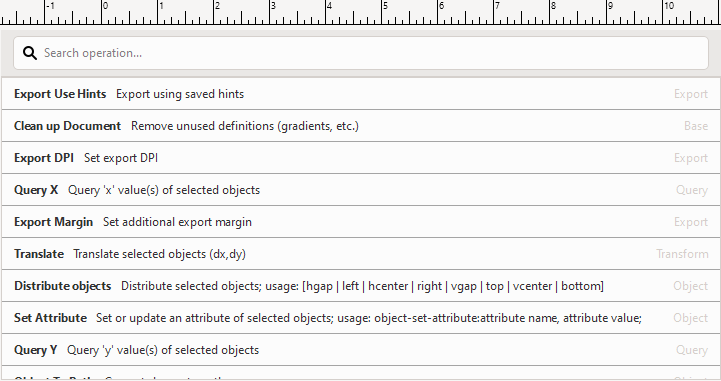Click the horizontal ruler at mark 0
Image resolution: width=721 pixels, height=381 pixels.
(x=102, y=12)
